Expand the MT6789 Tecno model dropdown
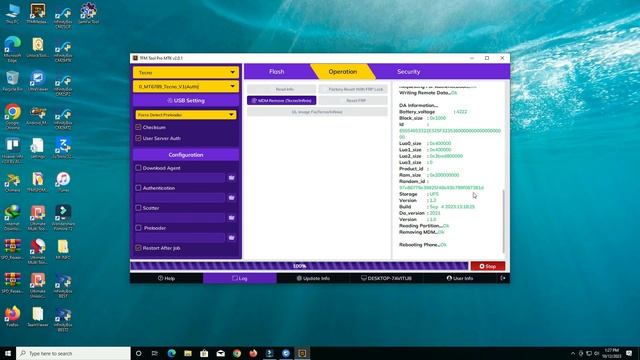 (x=186, y=87)
